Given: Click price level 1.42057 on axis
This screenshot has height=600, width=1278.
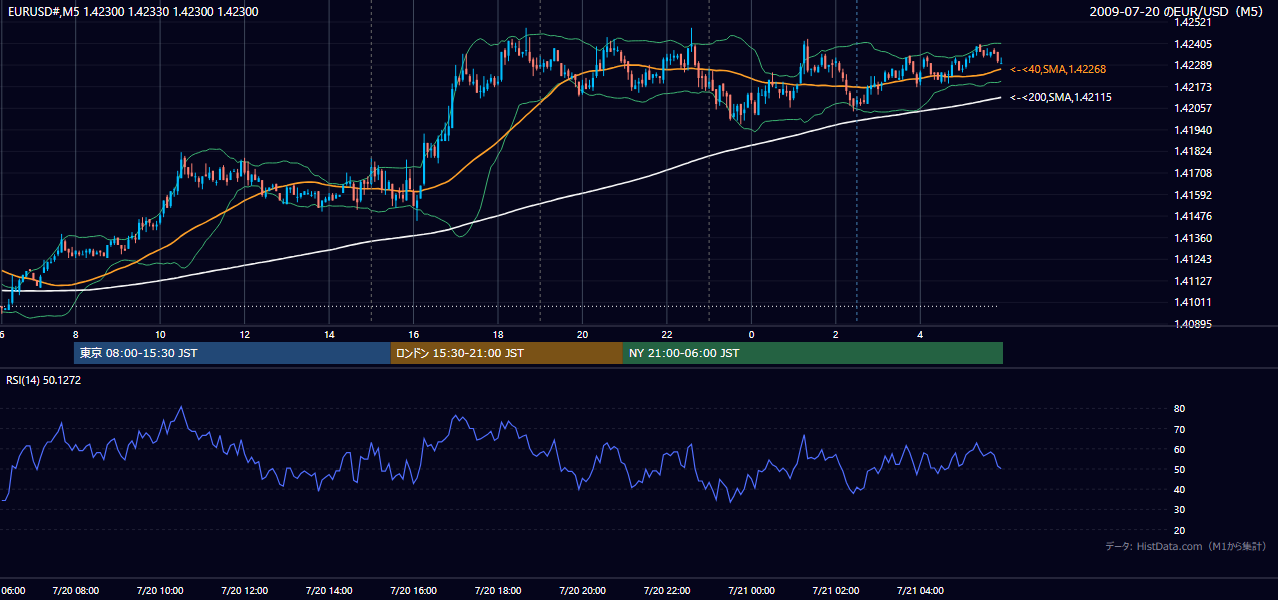Looking at the screenshot, I should [1193, 108].
